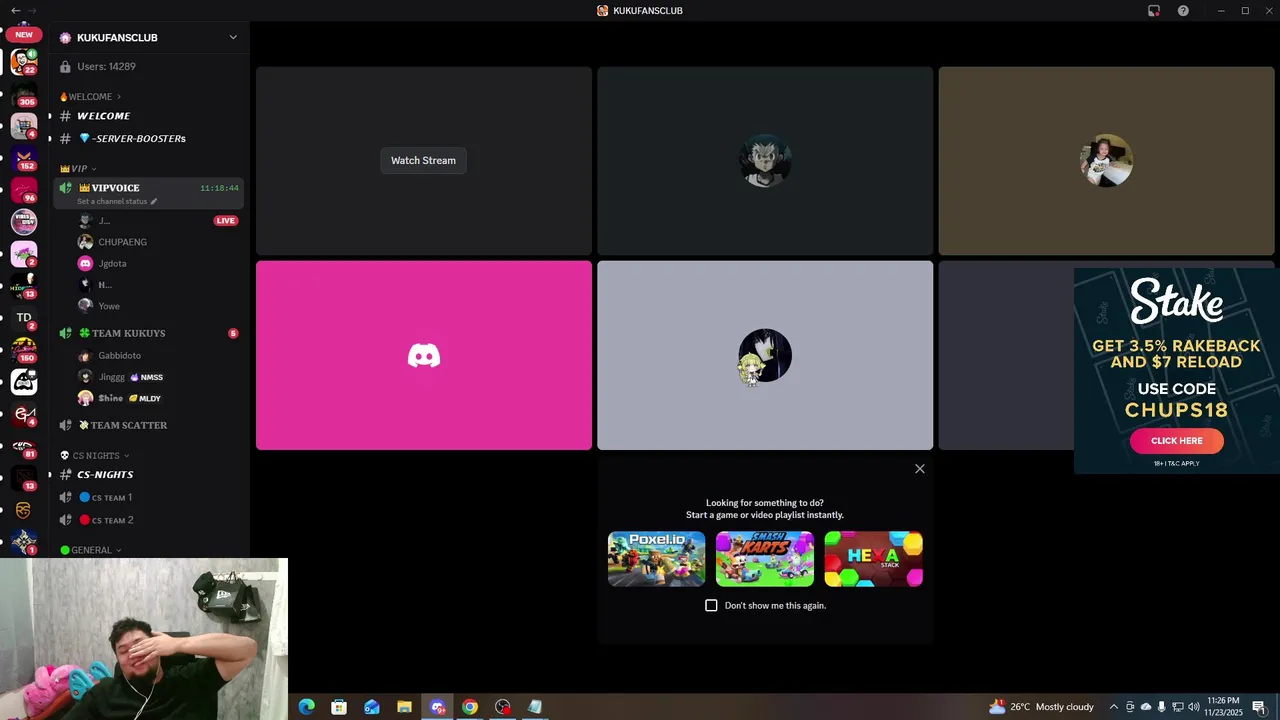Switch to Discord taskbar icon
The width and height of the screenshot is (1280, 720).
[437, 707]
